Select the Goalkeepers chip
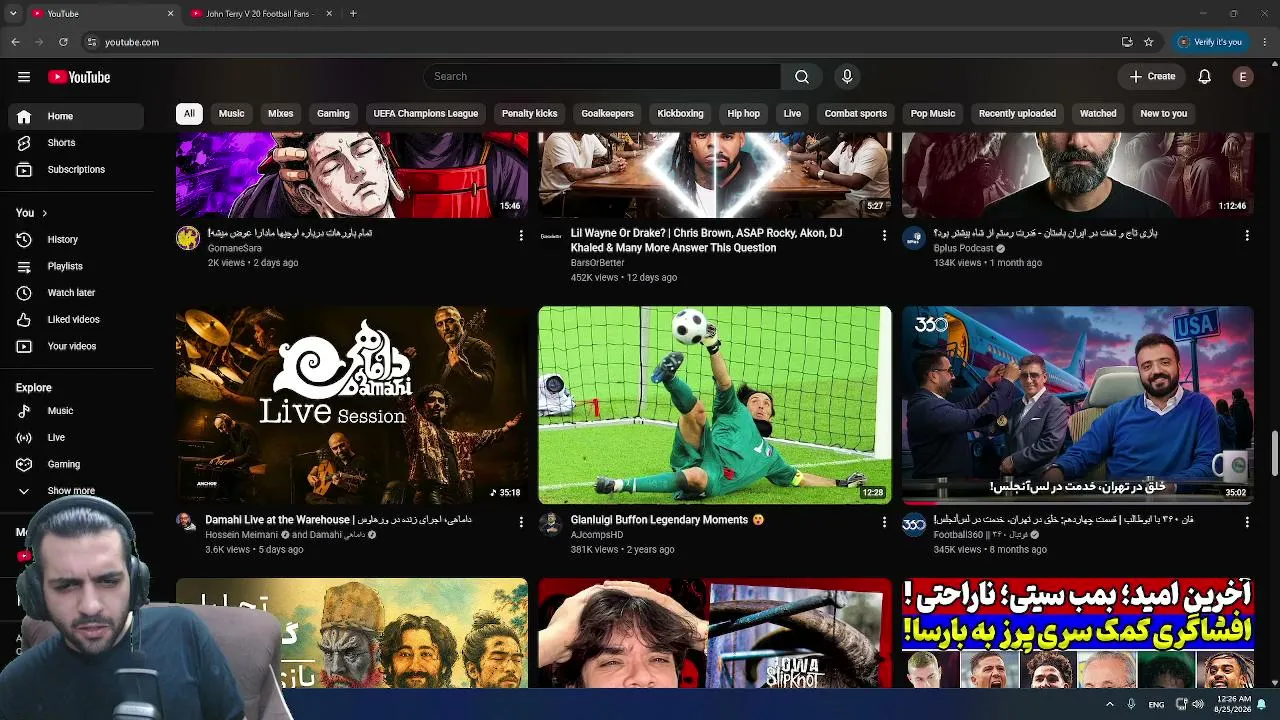Screen dimensions: 1280x720 608,114
